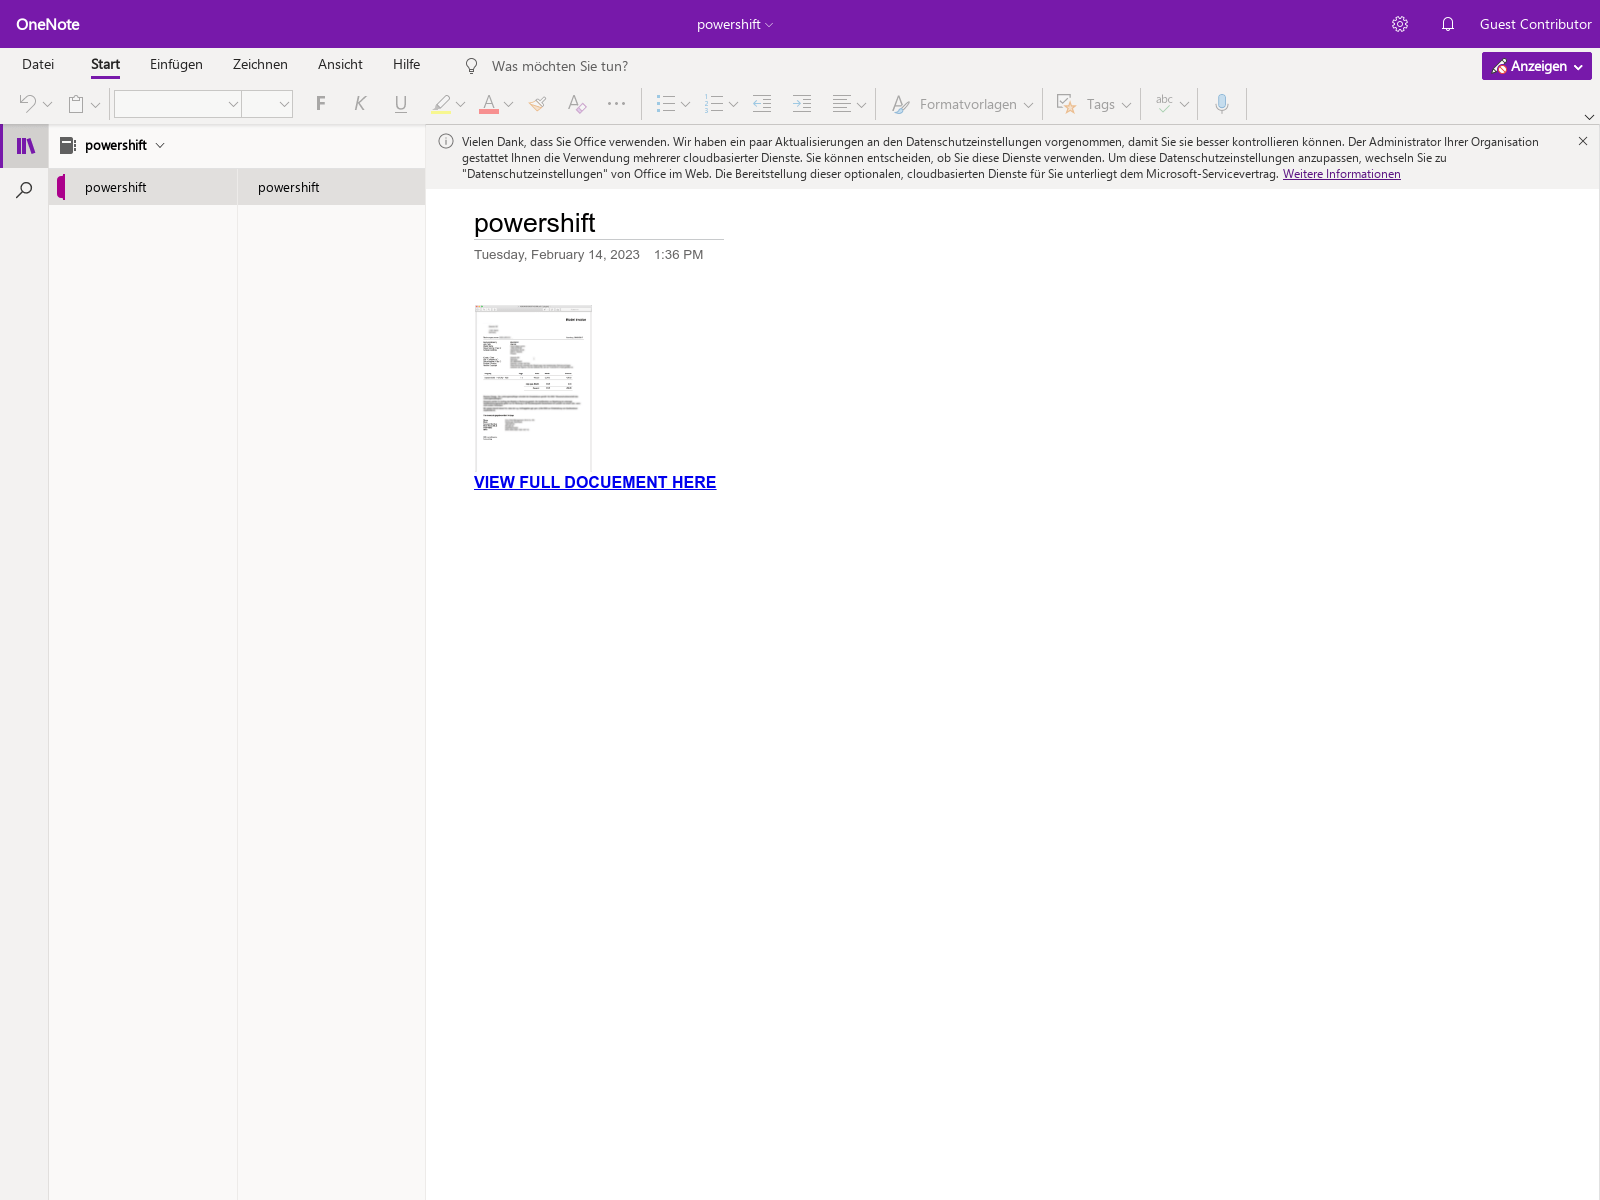Open the Einfügen tab
Viewport: 1600px width, 1200px height.
pyautogui.click(x=176, y=64)
